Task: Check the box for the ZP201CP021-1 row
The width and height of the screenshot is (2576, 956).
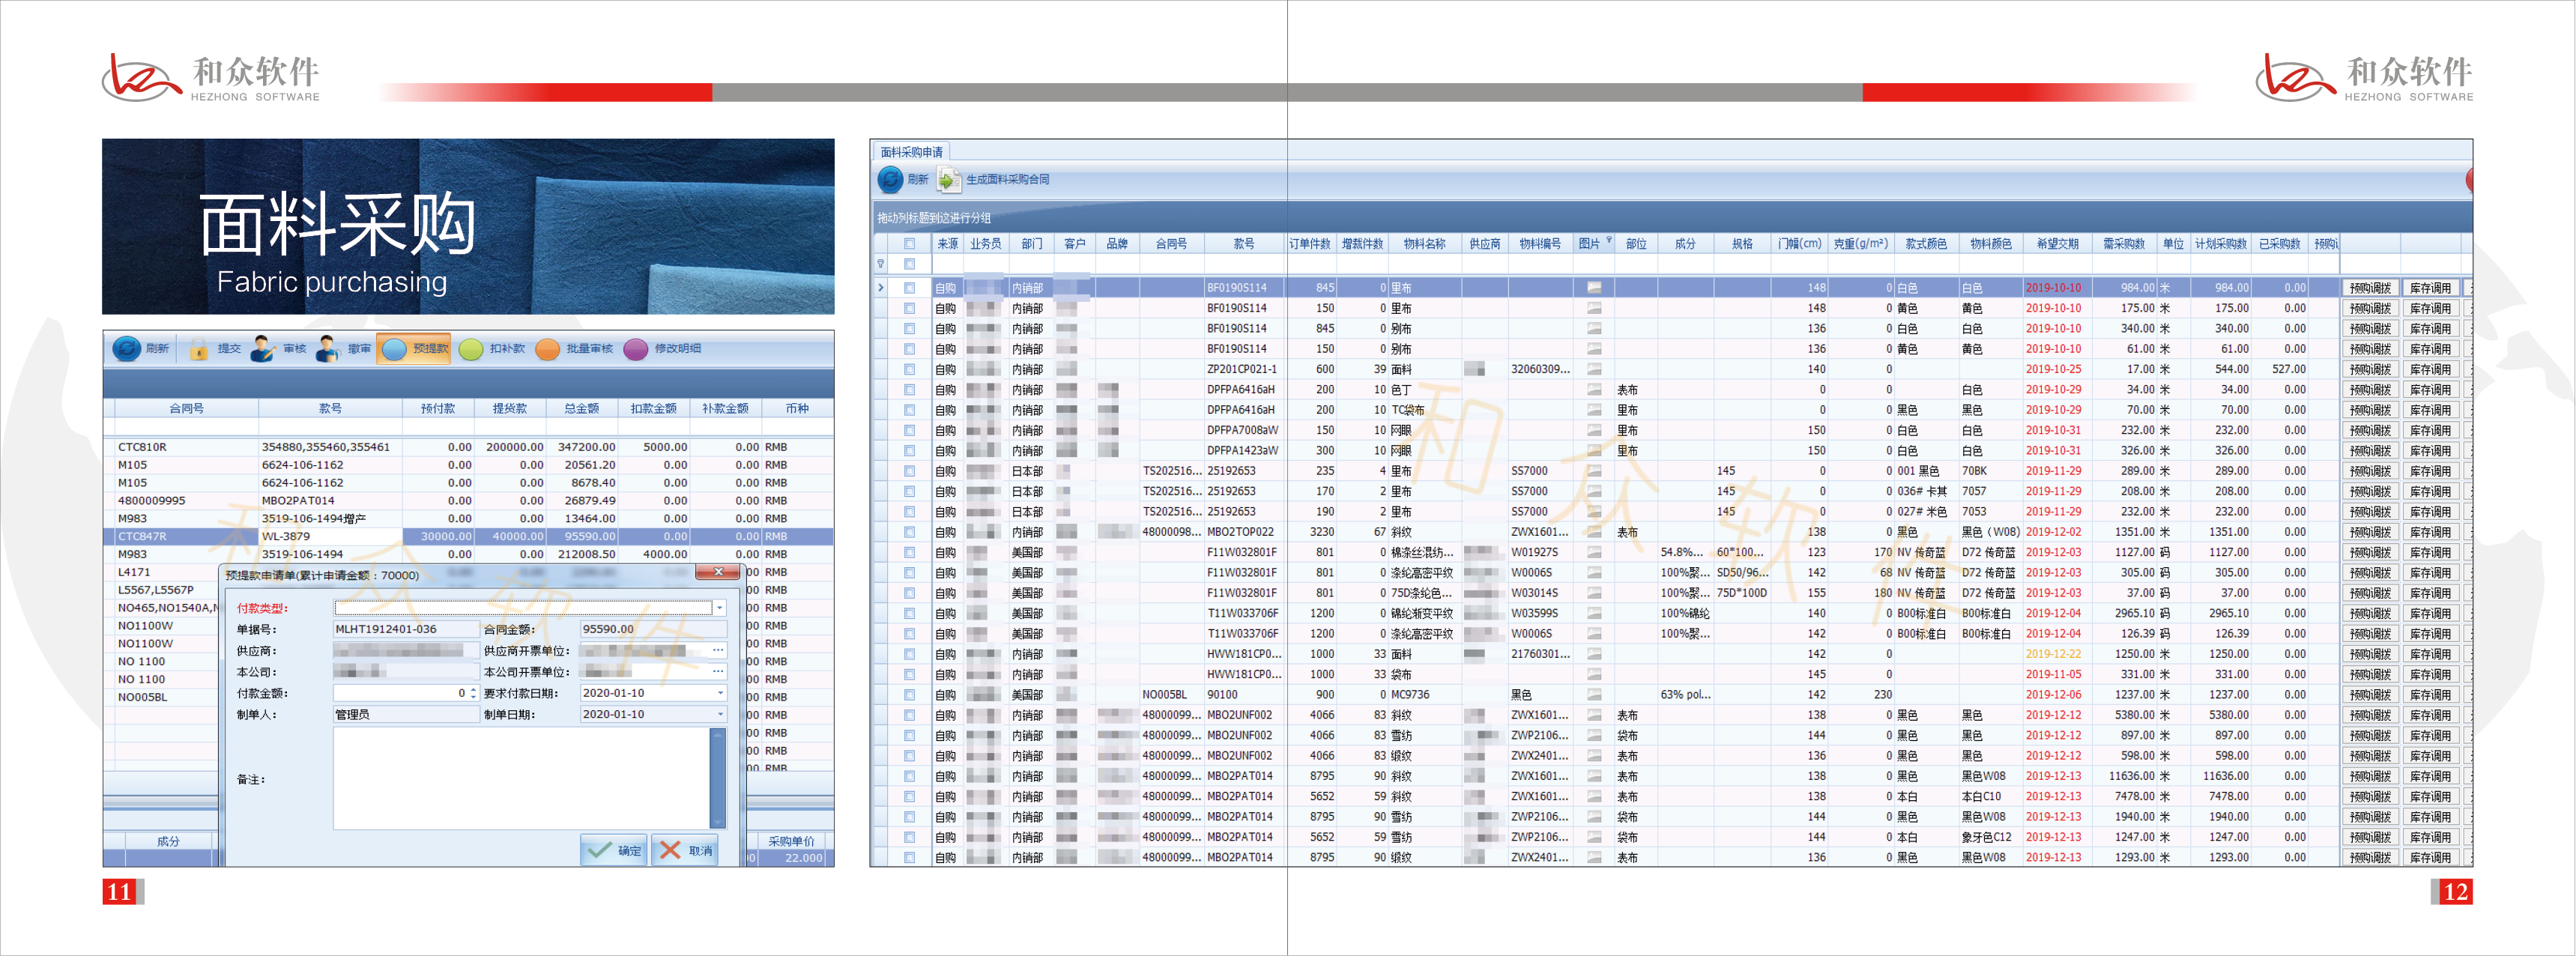Action: pos(909,370)
